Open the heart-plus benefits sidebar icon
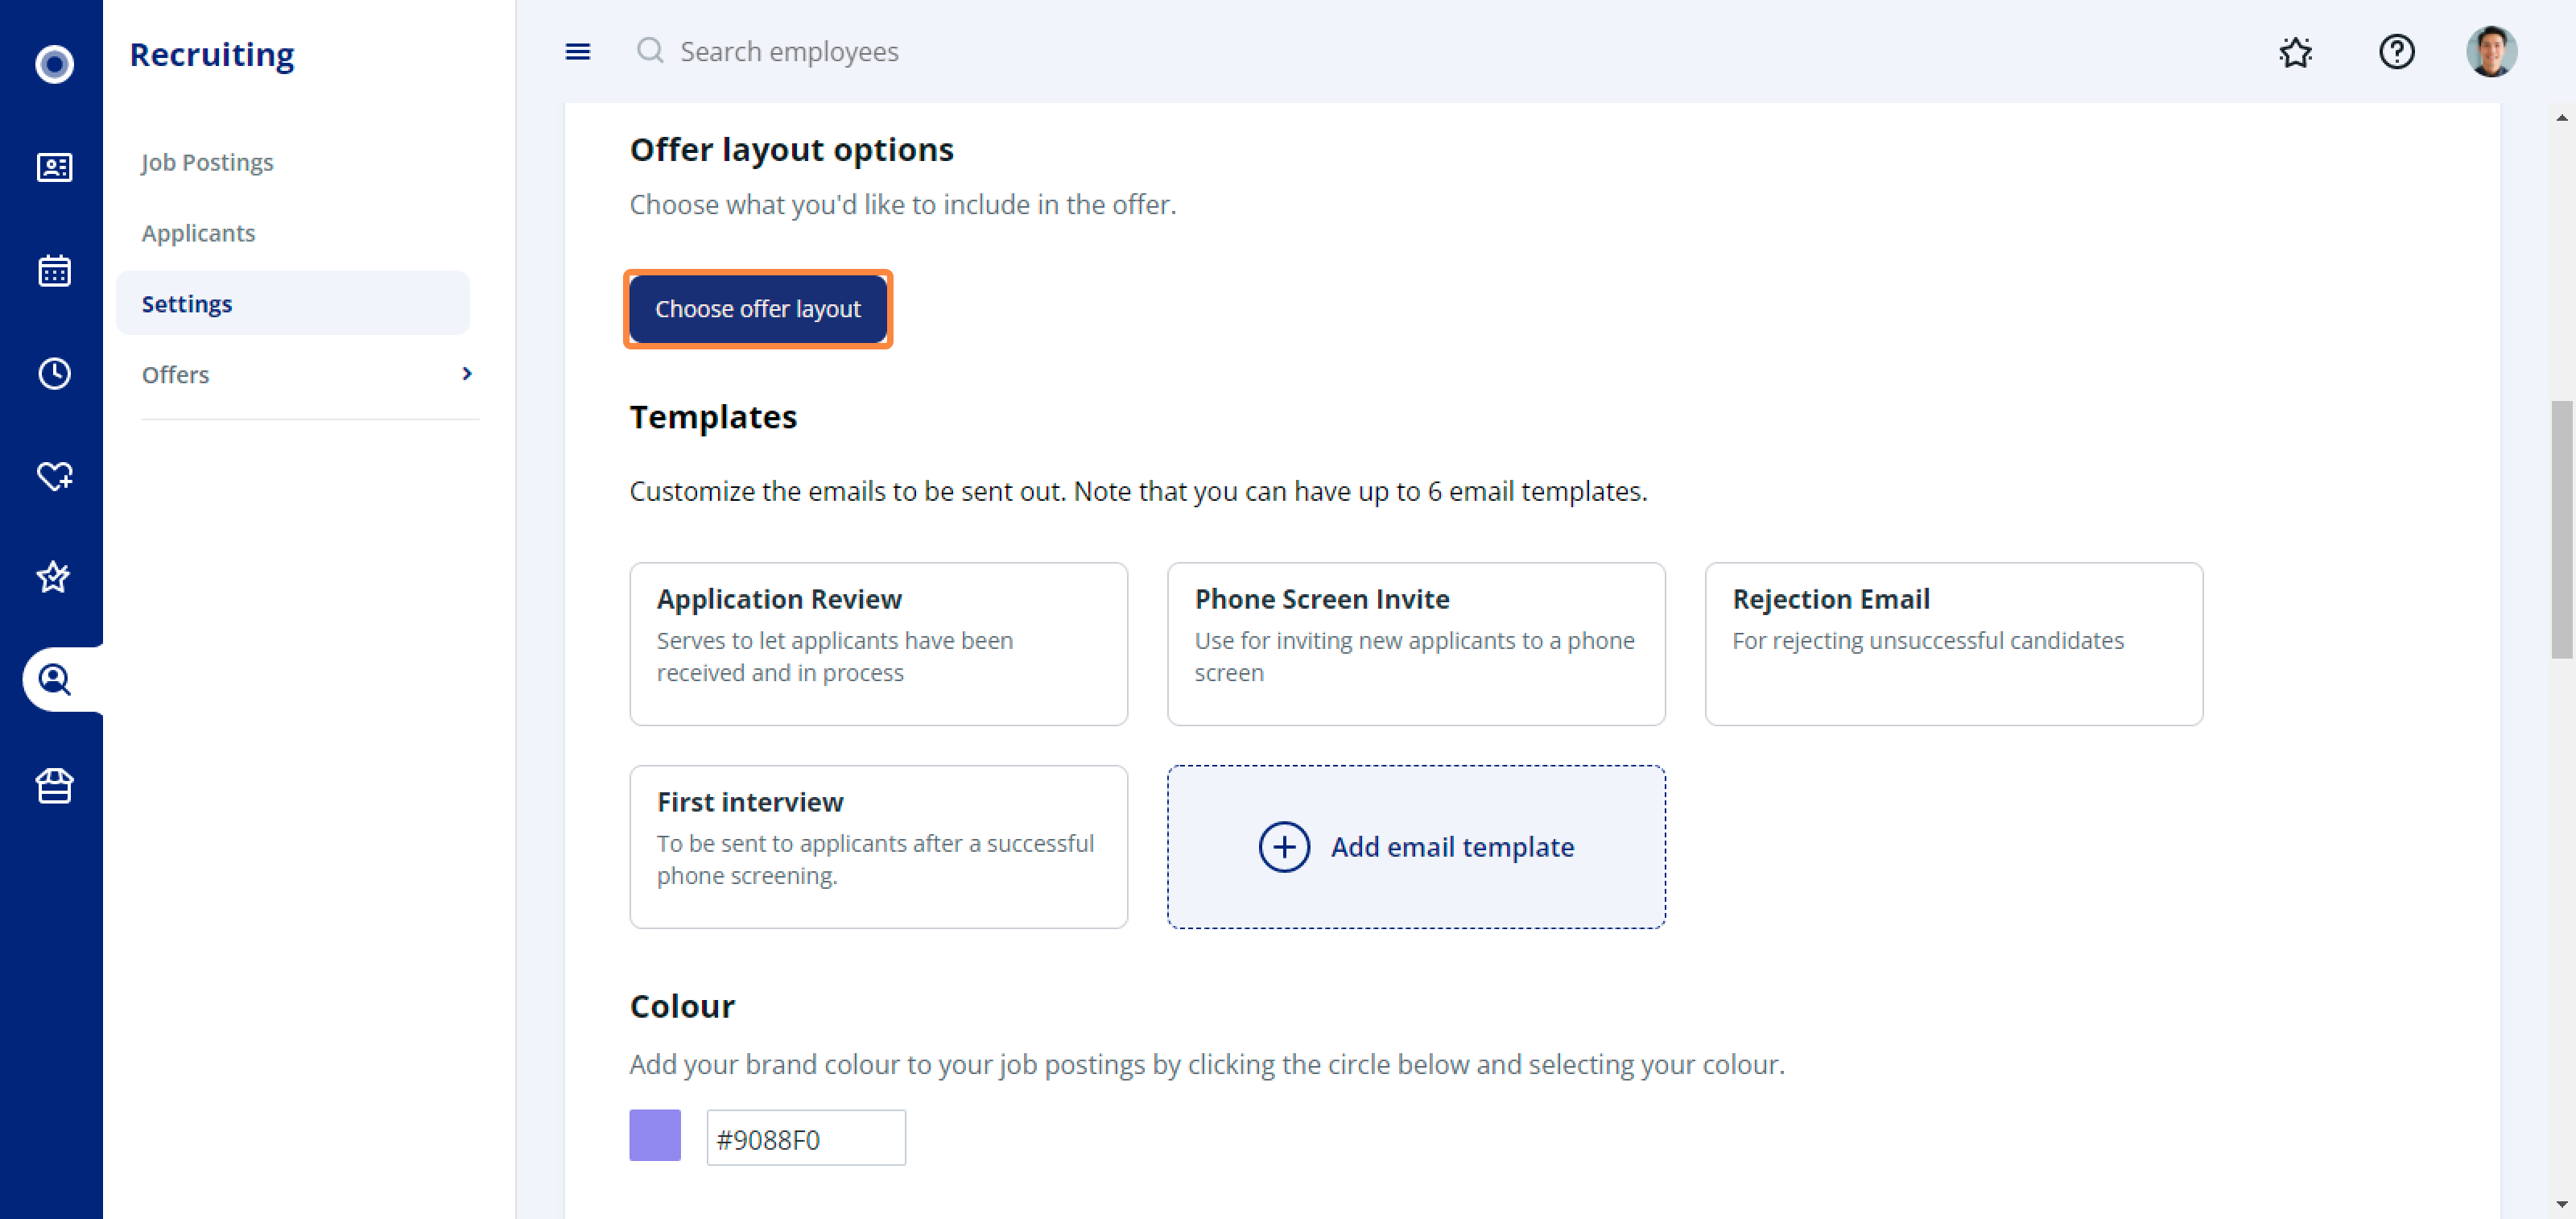The width and height of the screenshot is (2576, 1219). pyautogui.click(x=54, y=476)
